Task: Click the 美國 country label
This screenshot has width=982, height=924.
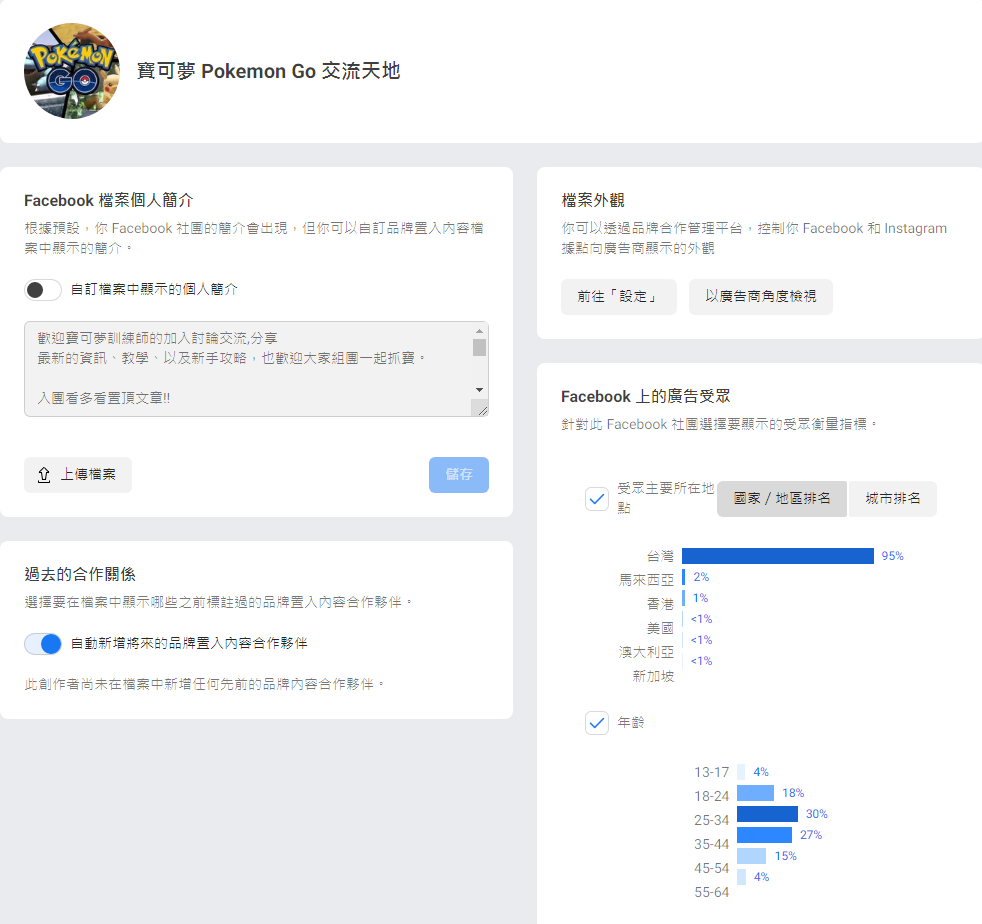Action: tap(660, 628)
